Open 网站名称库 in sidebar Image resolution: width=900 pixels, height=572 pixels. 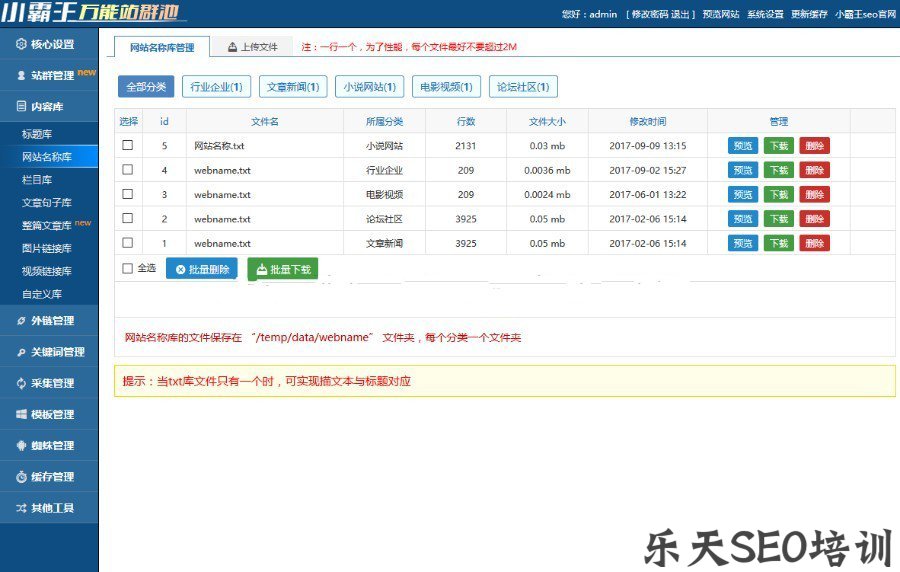(47, 157)
